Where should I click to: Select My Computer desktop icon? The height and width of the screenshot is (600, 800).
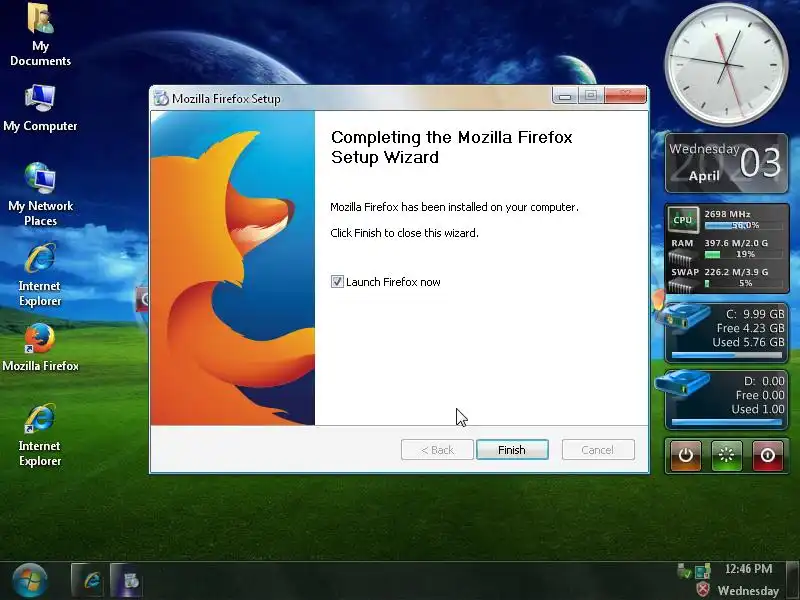point(40,108)
